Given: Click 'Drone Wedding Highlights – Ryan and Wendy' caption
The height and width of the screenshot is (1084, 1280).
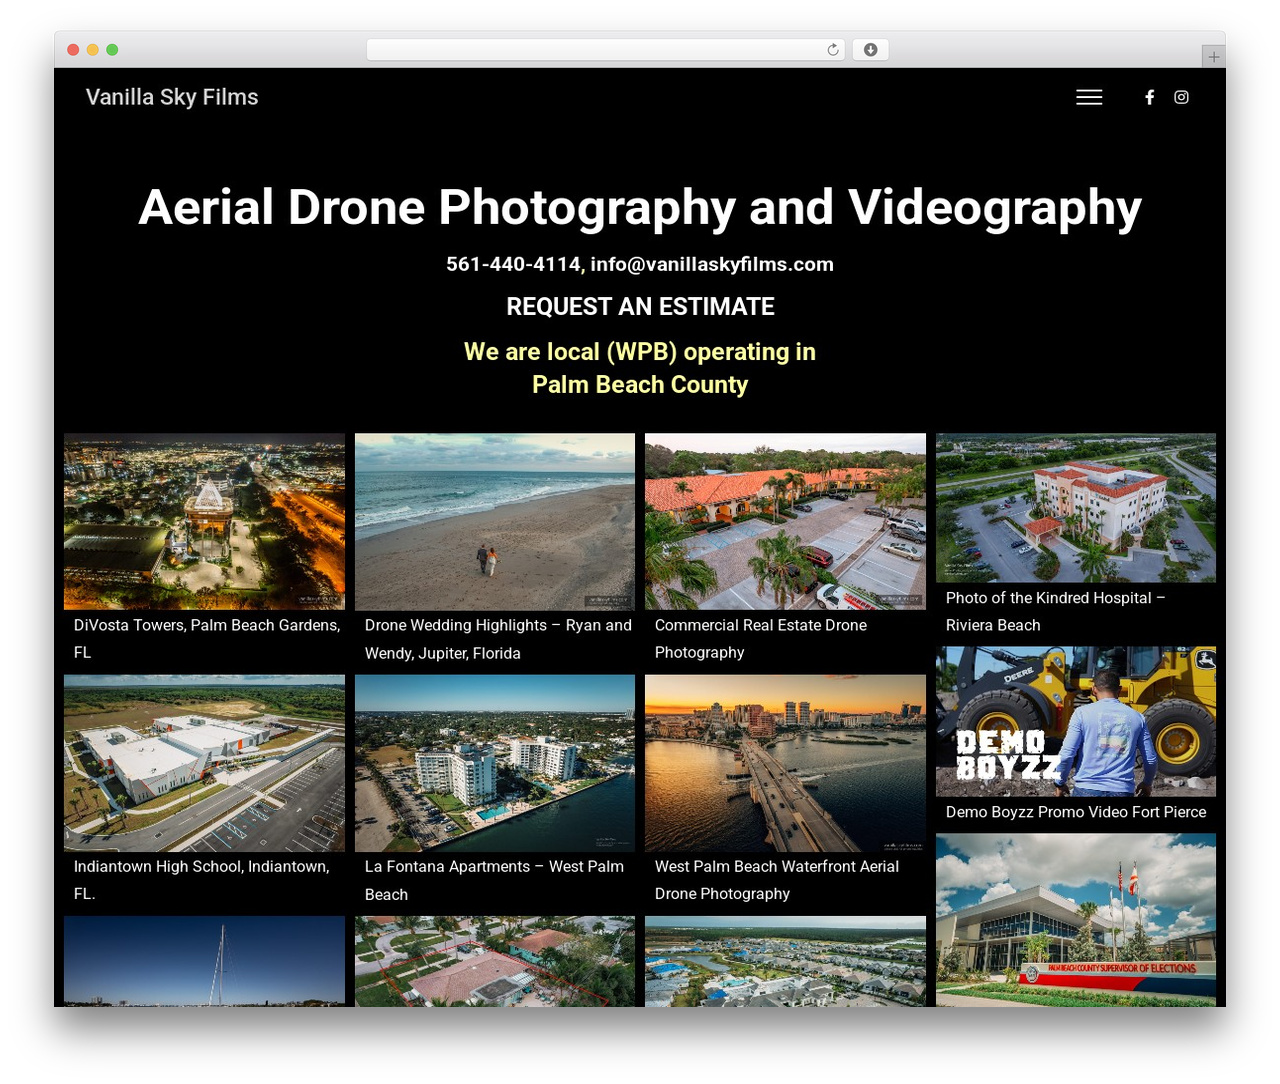Looking at the screenshot, I should click(x=498, y=639).
